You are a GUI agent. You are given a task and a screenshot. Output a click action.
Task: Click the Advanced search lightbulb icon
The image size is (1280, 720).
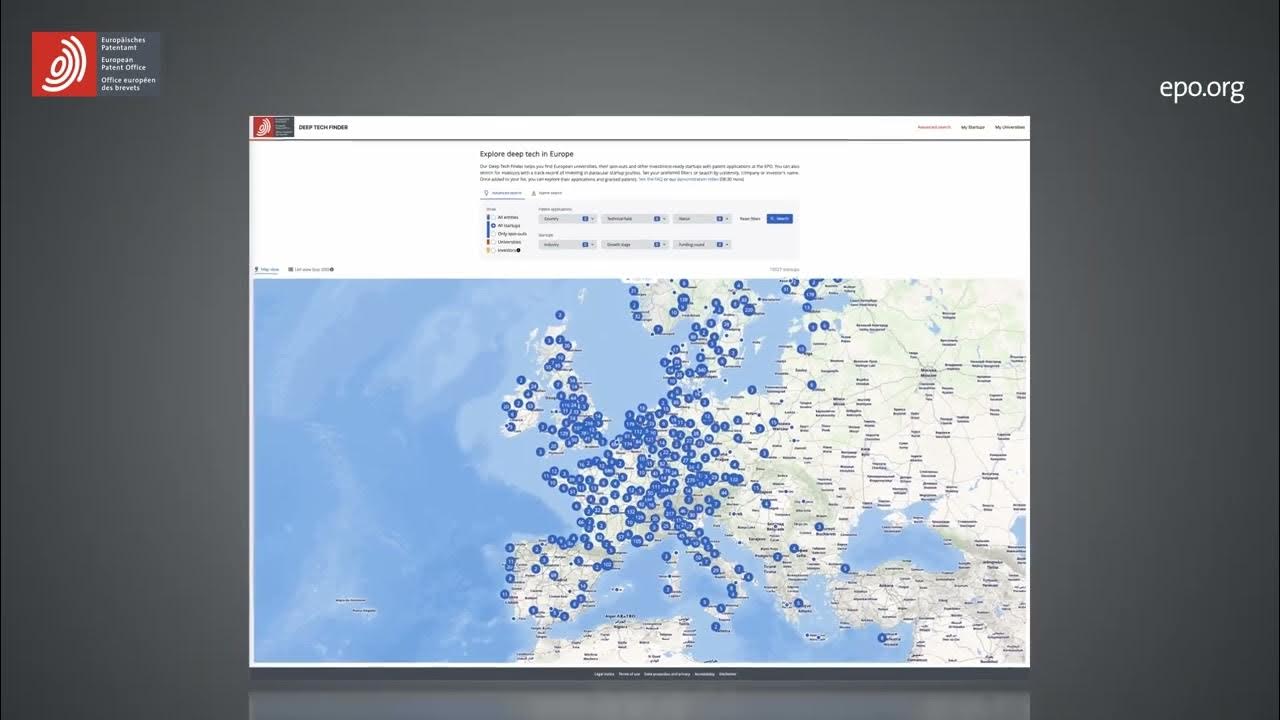(486, 193)
